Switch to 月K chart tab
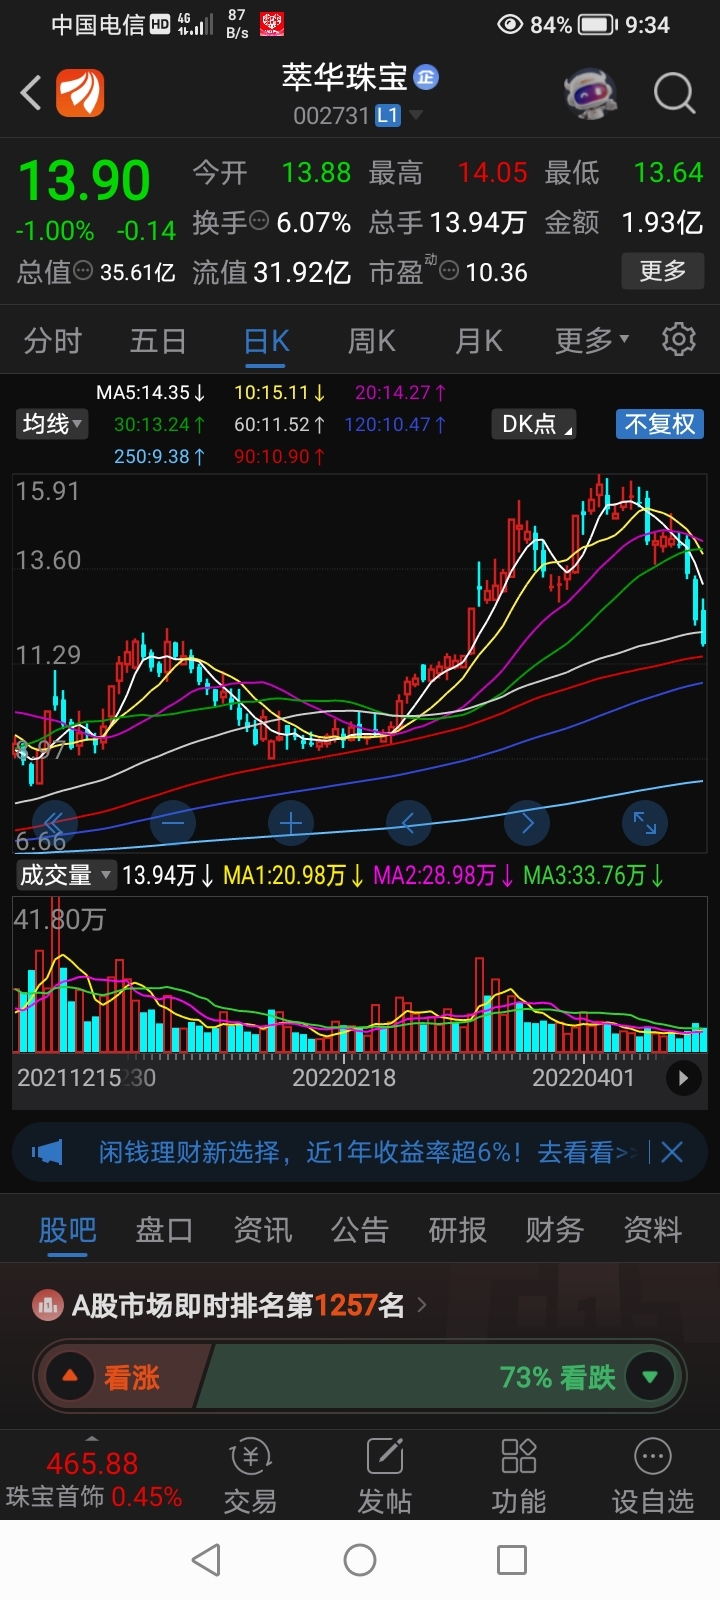Image resolution: width=720 pixels, height=1600 pixels. click(x=478, y=341)
